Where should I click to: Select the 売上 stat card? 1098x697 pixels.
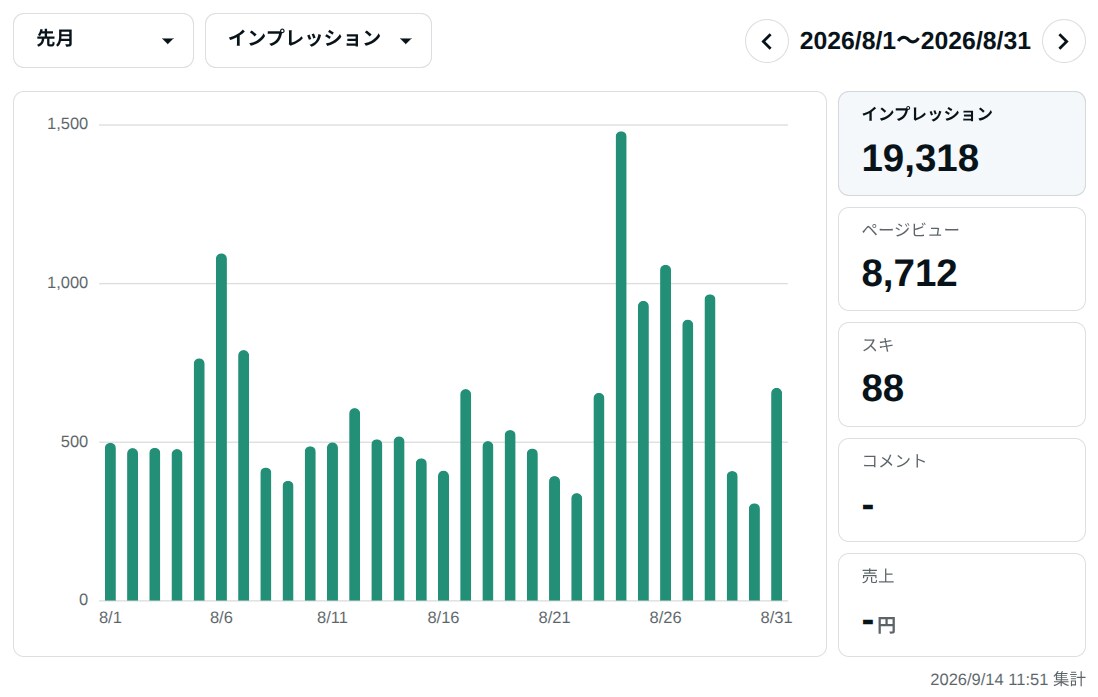point(961,605)
